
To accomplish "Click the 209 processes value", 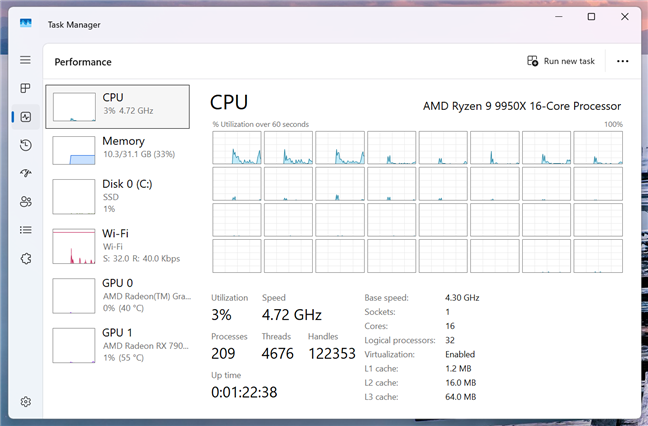I will pos(223,354).
